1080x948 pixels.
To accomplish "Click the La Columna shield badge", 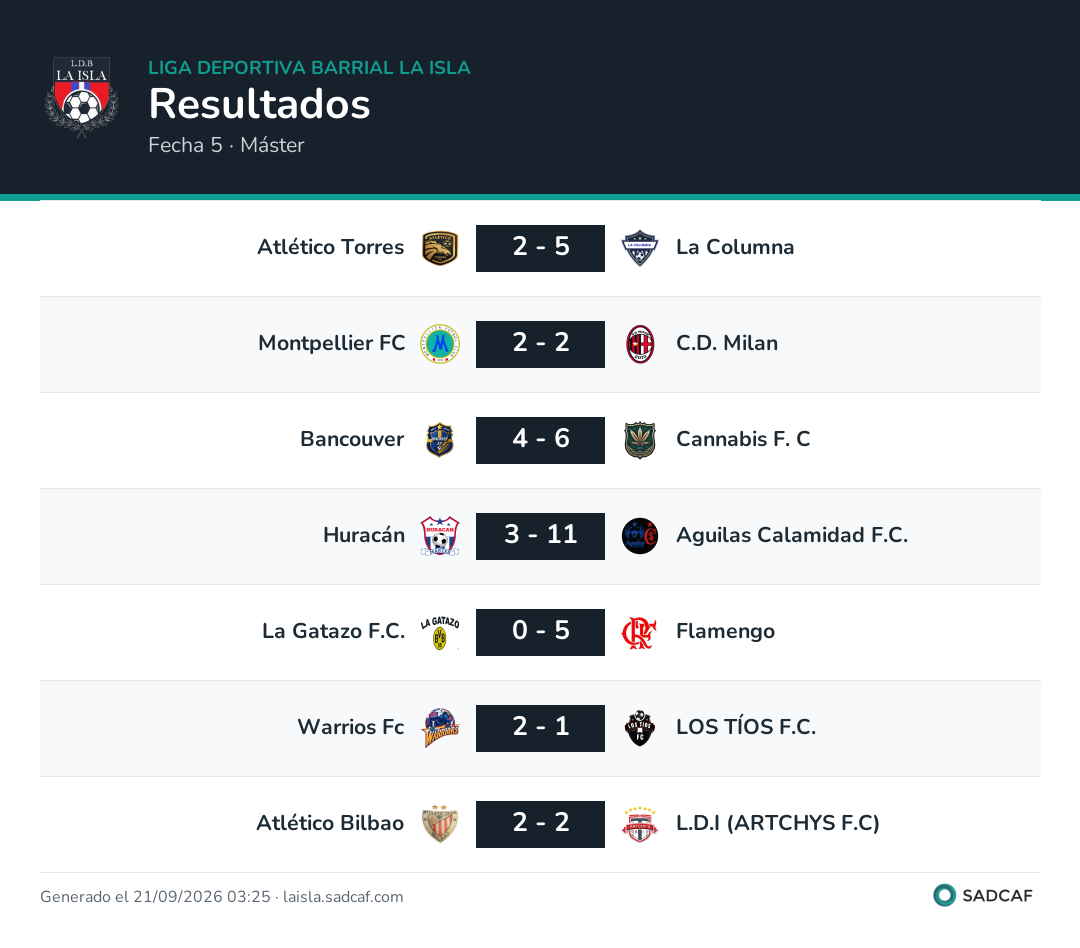I will pos(640,248).
